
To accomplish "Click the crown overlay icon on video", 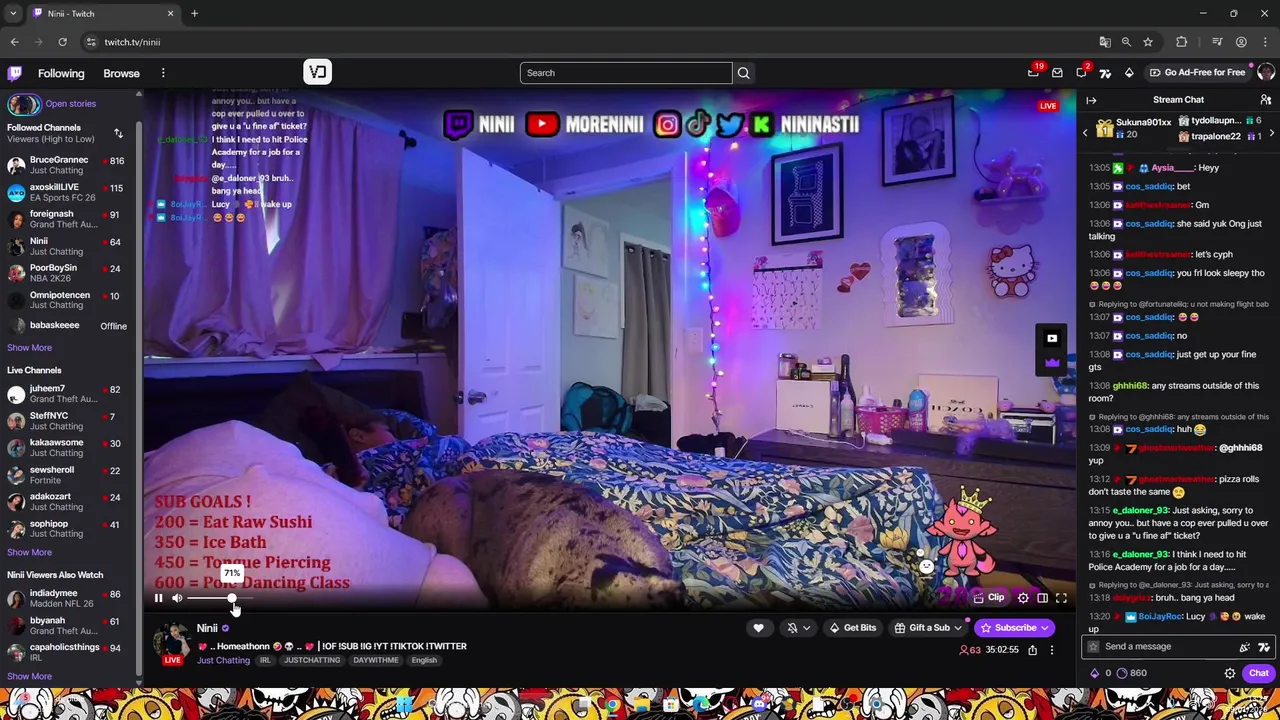I will 1051,361.
